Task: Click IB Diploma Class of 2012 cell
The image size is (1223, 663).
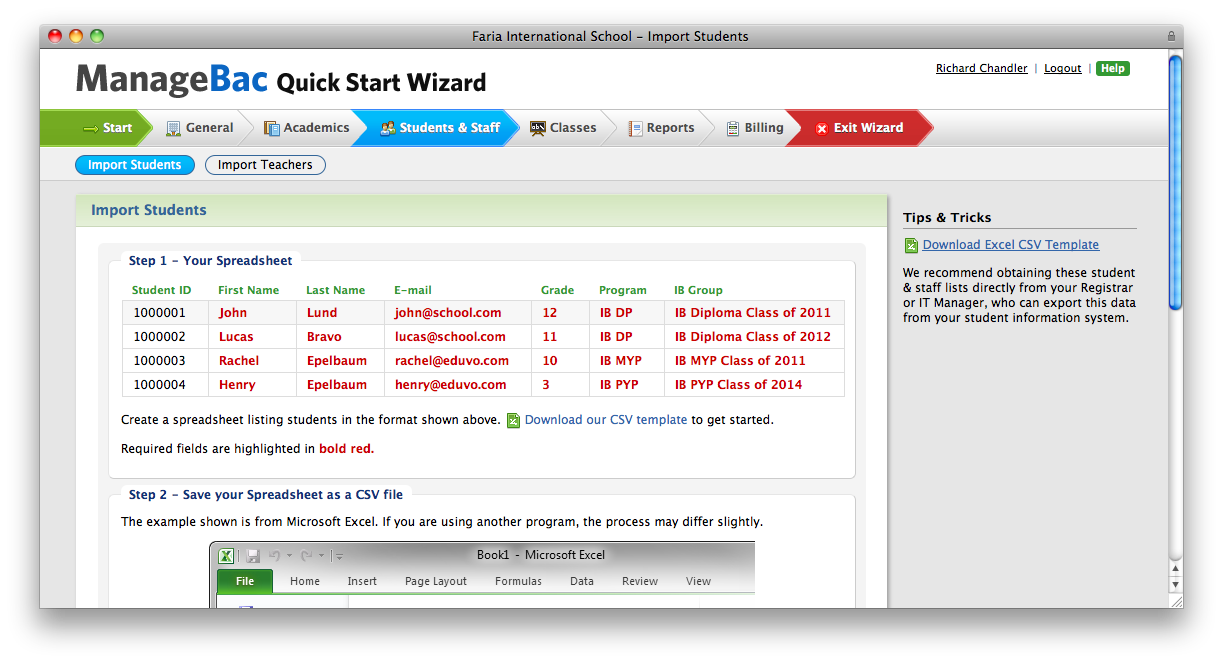Action: [753, 337]
